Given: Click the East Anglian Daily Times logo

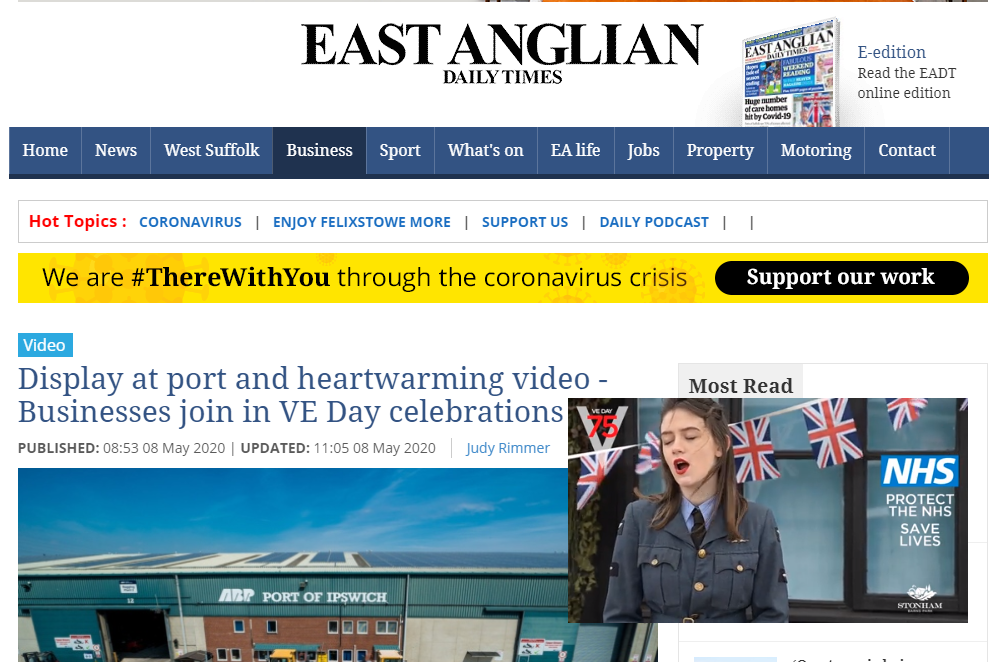Looking at the screenshot, I should pyautogui.click(x=502, y=54).
